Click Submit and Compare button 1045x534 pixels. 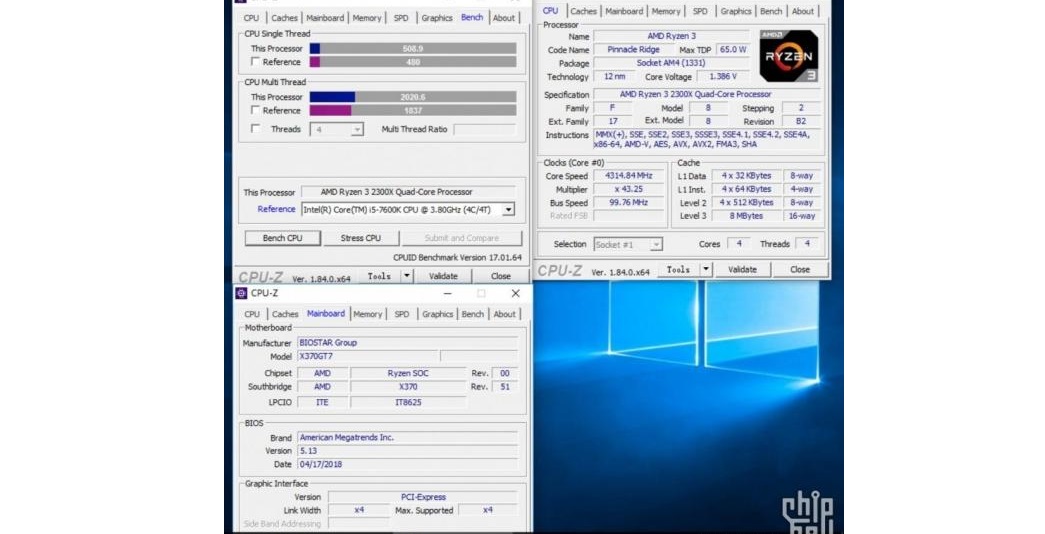[461, 238]
